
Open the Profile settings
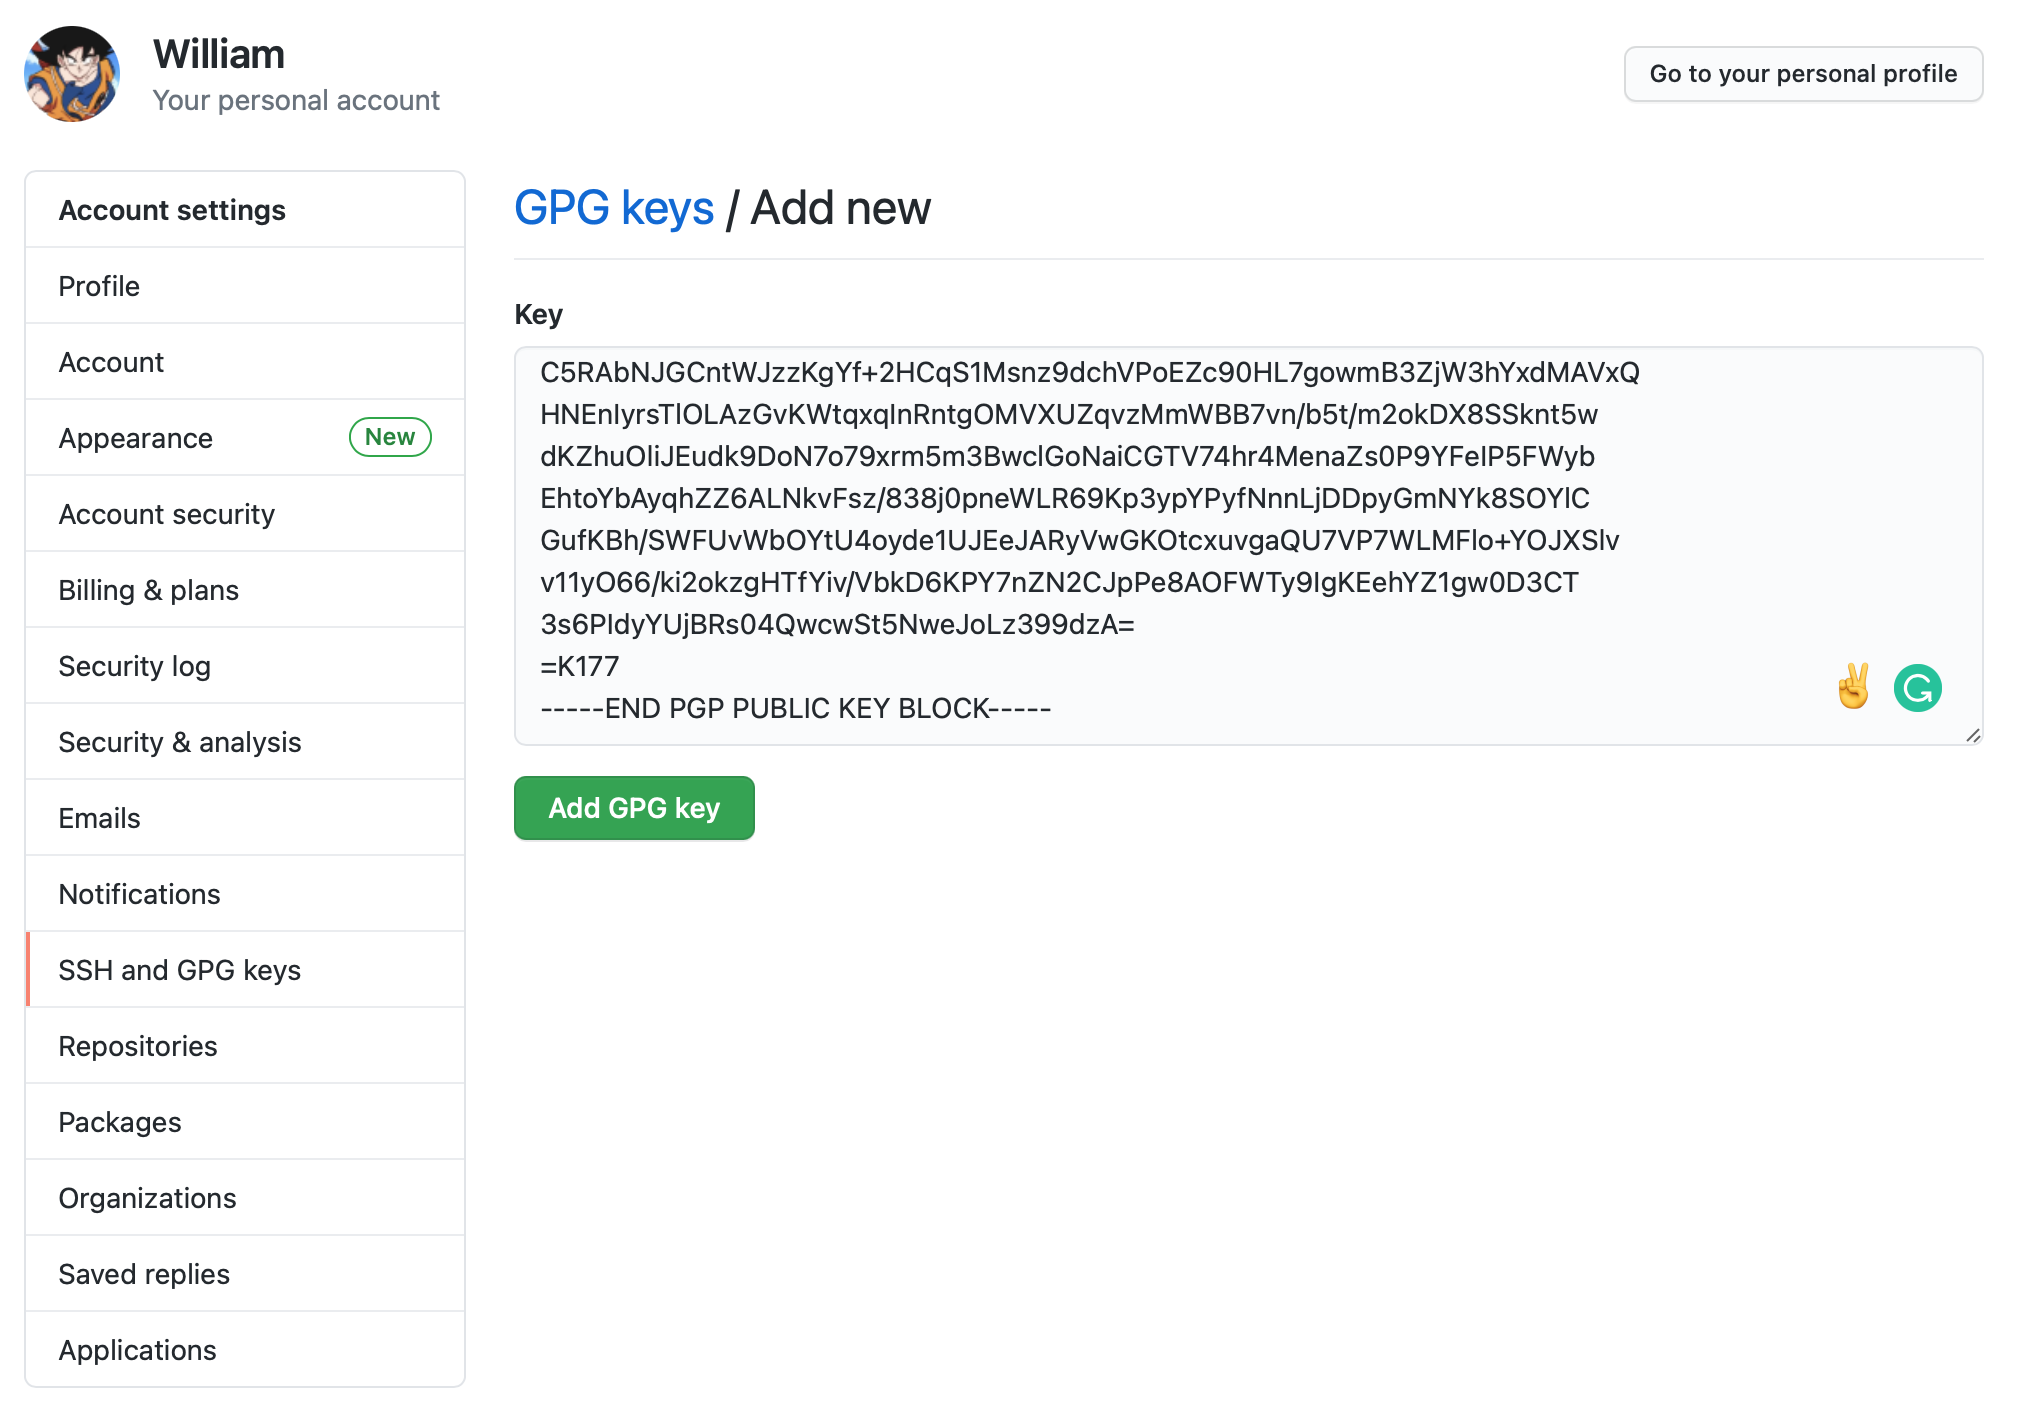click(x=98, y=285)
